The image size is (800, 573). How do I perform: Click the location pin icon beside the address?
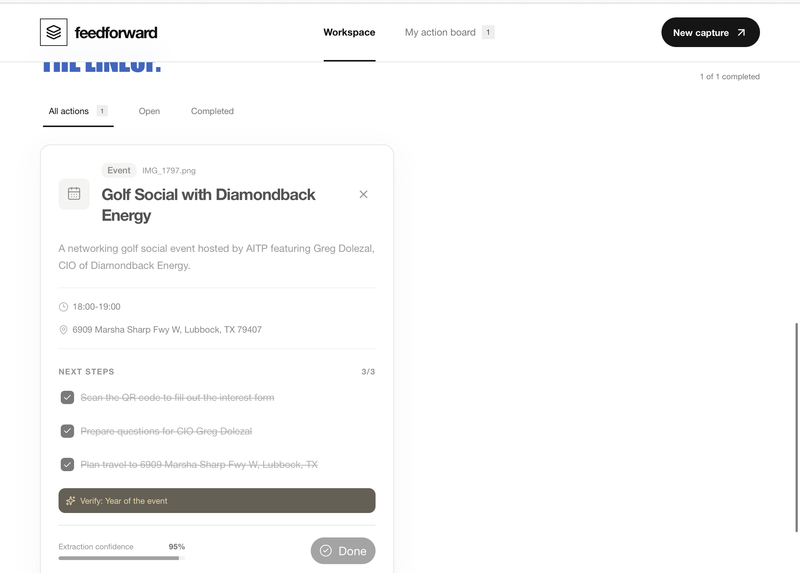(63, 330)
